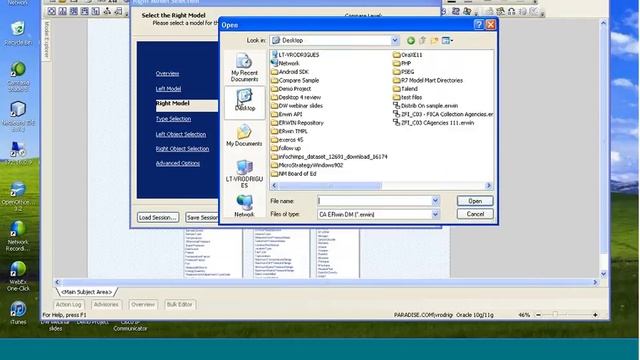Zoom out with minus button
640x360 pixels.
click(x=538, y=315)
